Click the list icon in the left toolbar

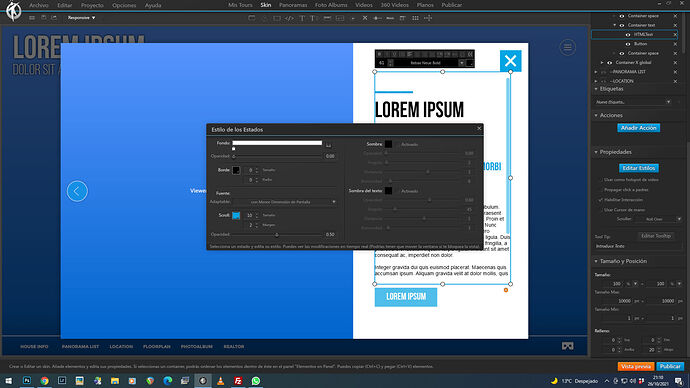pos(32,18)
